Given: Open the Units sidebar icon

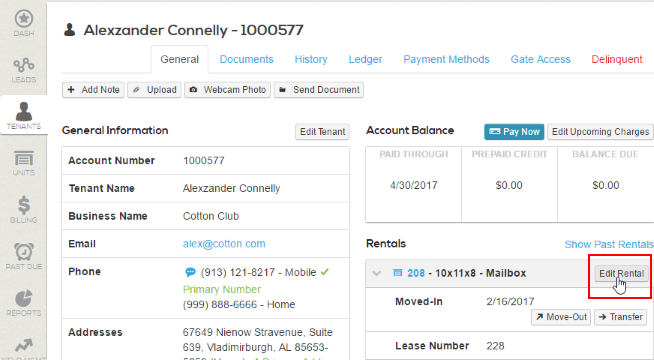Looking at the screenshot, I should (x=24, y=159).
